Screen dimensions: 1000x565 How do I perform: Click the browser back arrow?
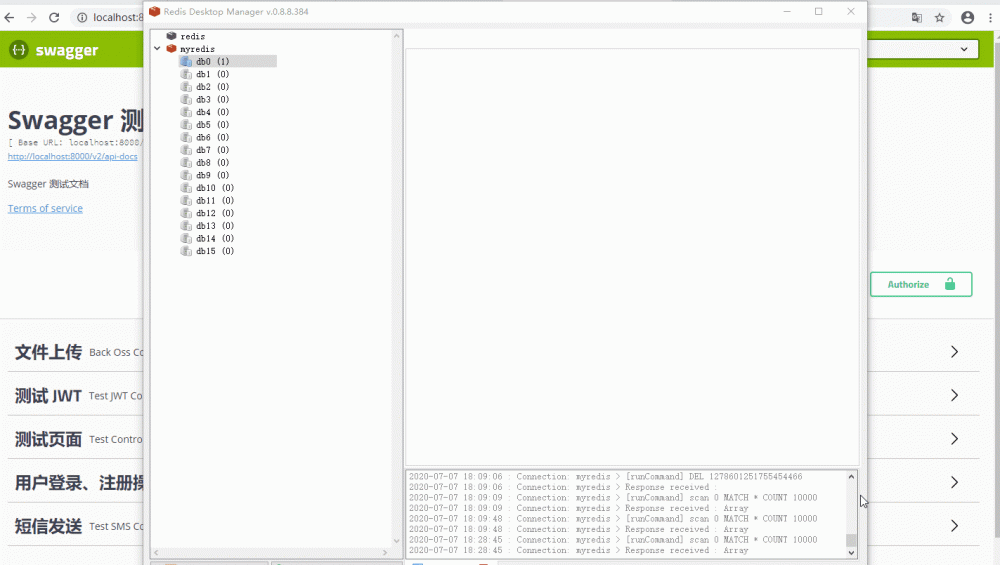point(9,17)
